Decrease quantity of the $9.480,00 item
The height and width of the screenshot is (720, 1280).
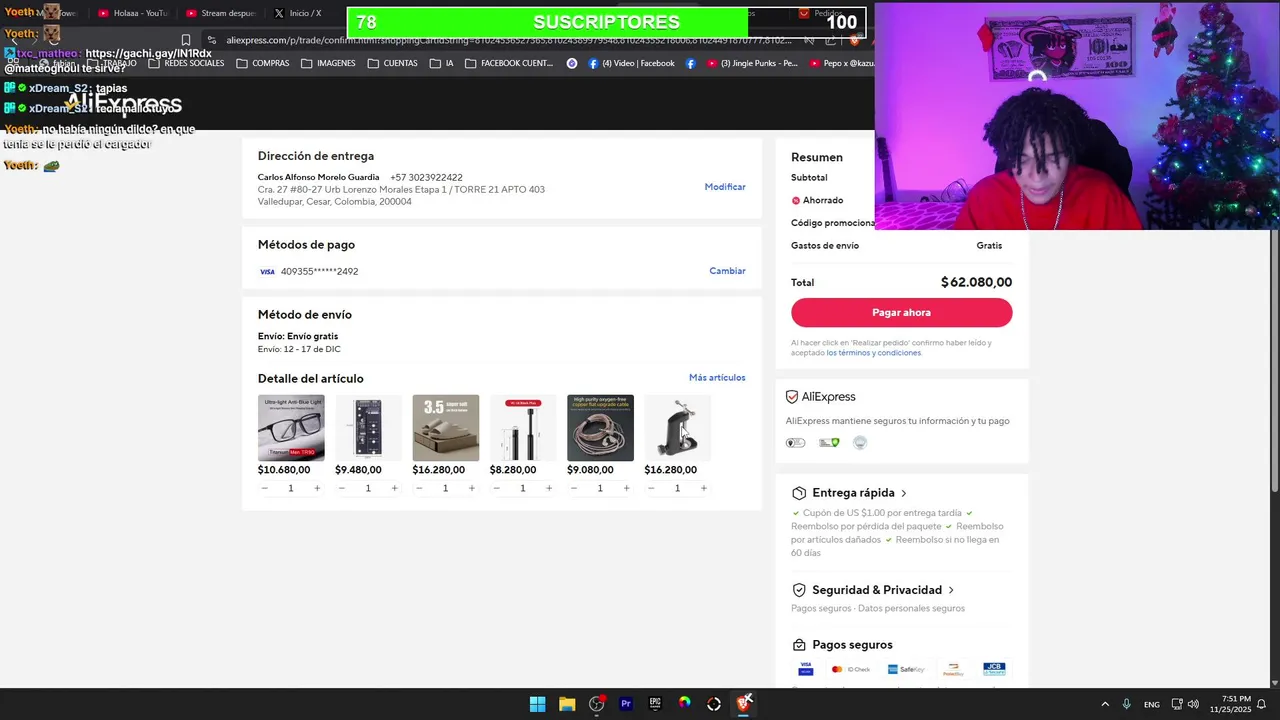pos(341,488)
